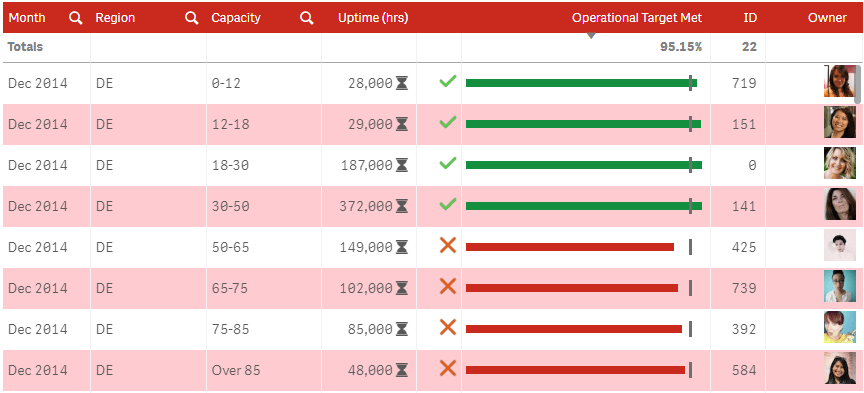Open owner photo for ID 151

pos(840,122)
